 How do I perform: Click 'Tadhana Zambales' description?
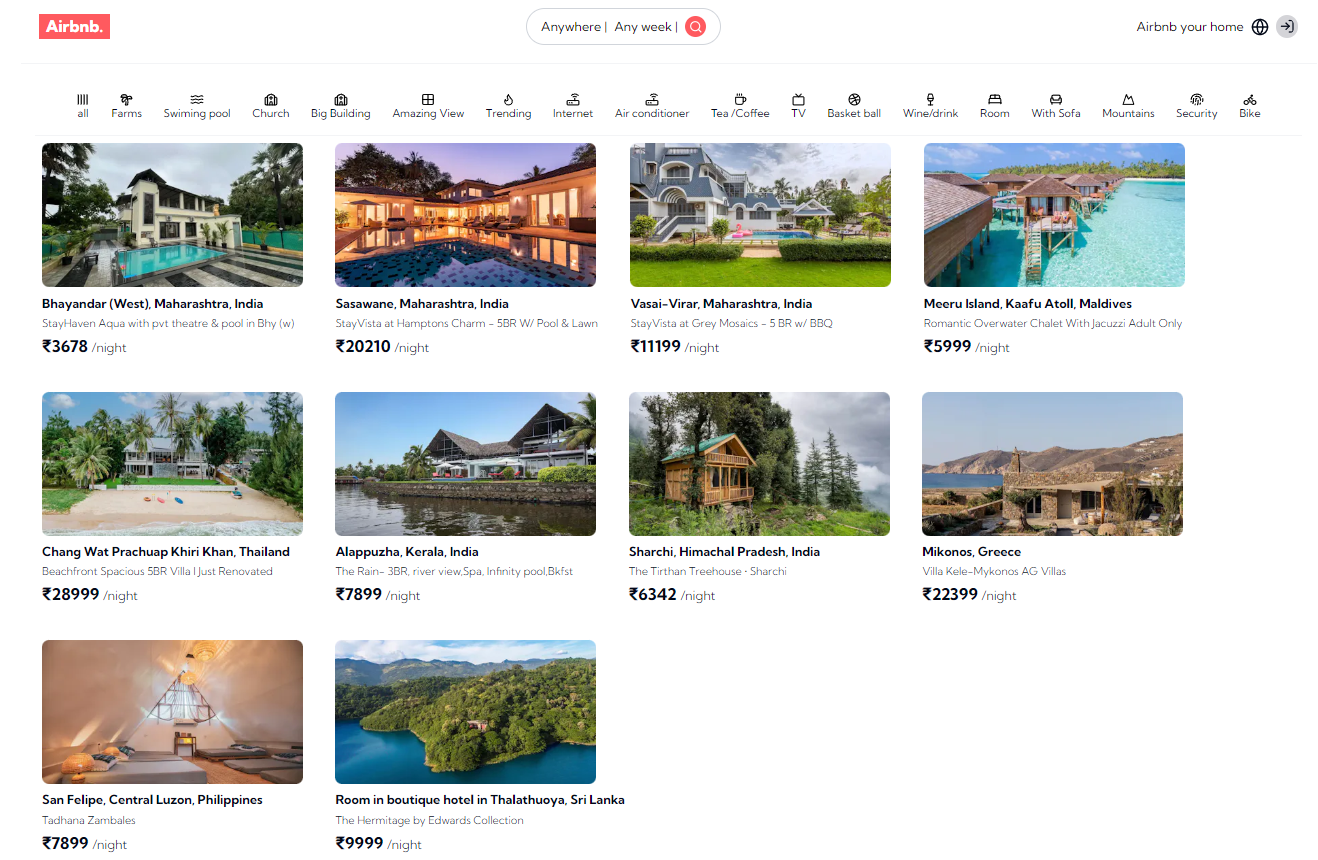[x=89, y=820]
